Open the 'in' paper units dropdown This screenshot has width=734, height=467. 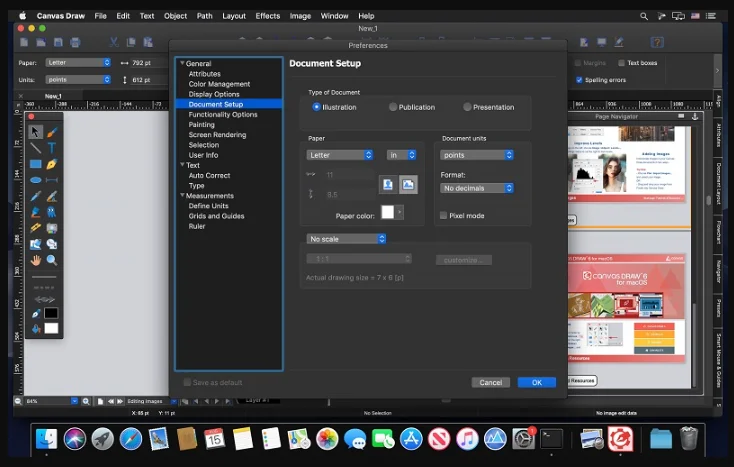pyautogui.click(x=401, y=155)
